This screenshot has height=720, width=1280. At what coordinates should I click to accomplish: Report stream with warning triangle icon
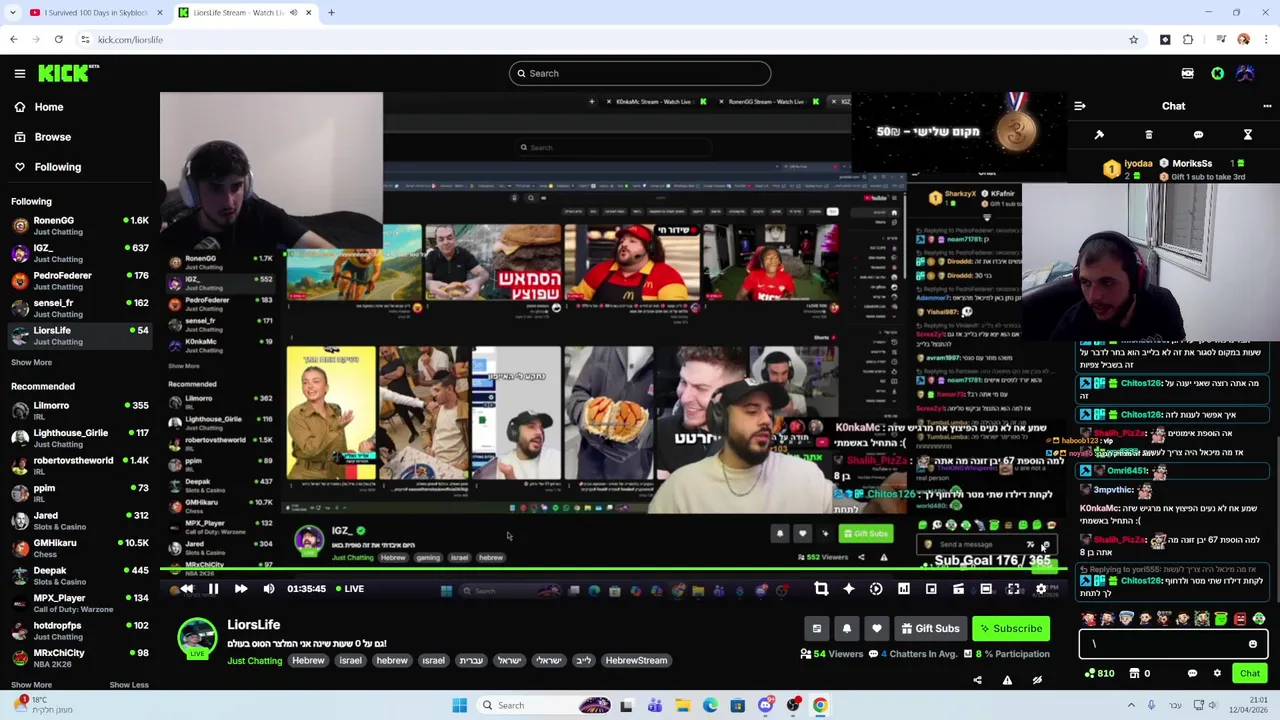1007,680
